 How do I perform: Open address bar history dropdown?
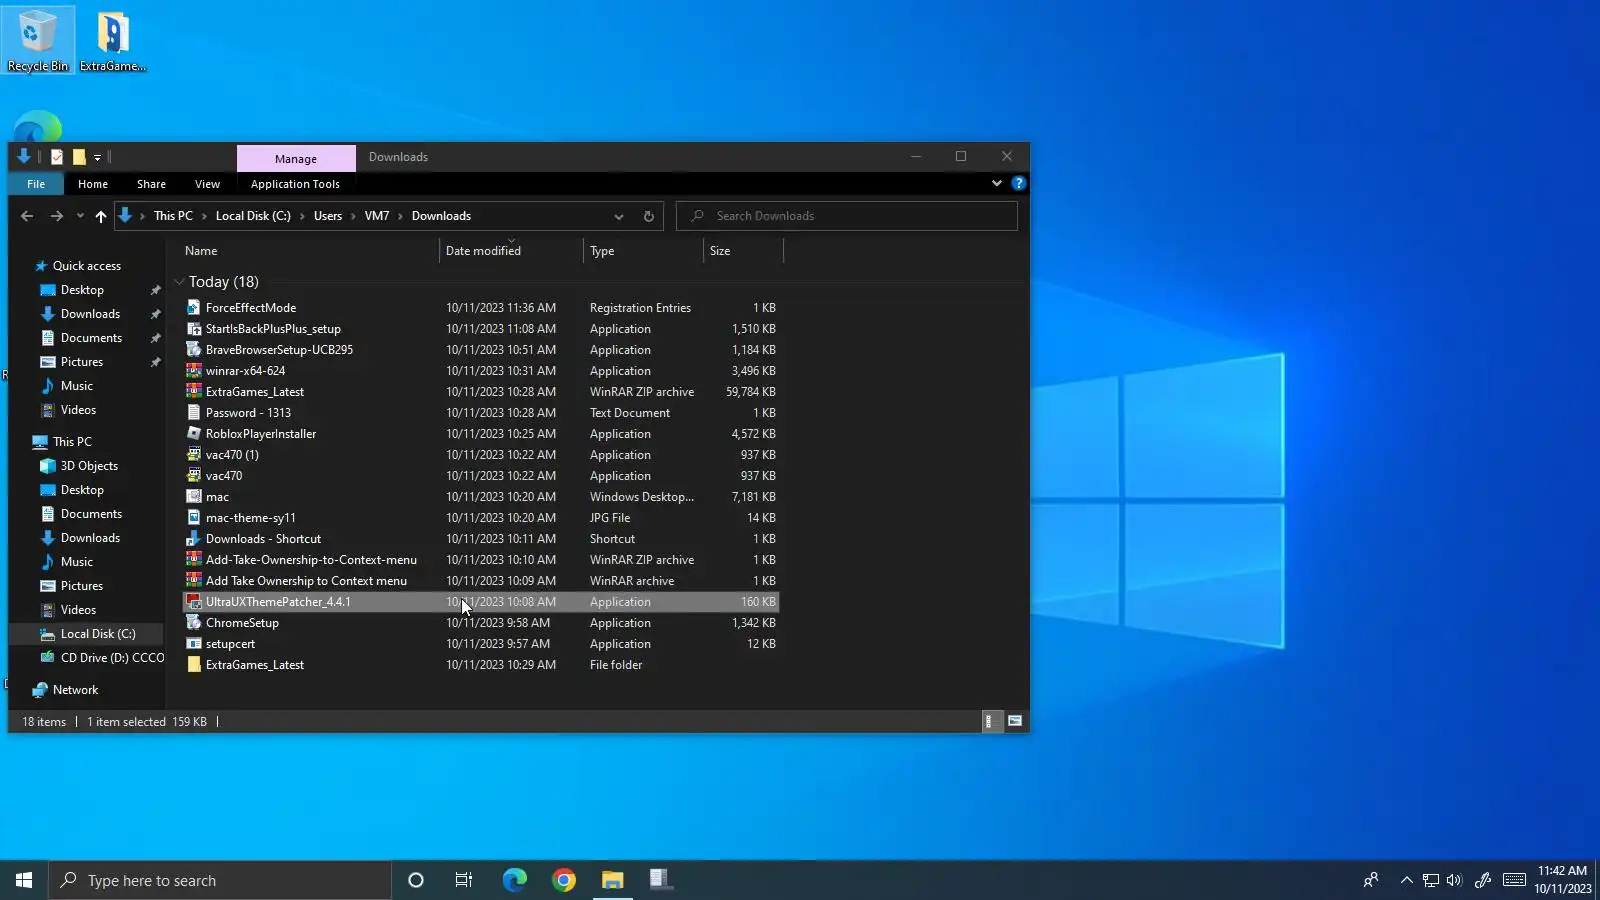(x=619, y=216)
